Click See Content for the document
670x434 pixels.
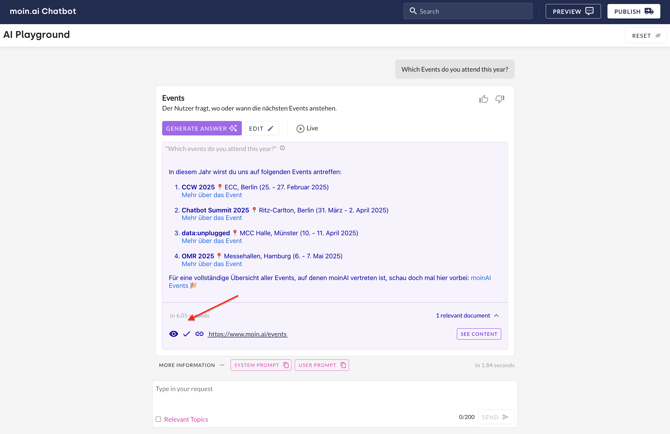click(478, 334)
